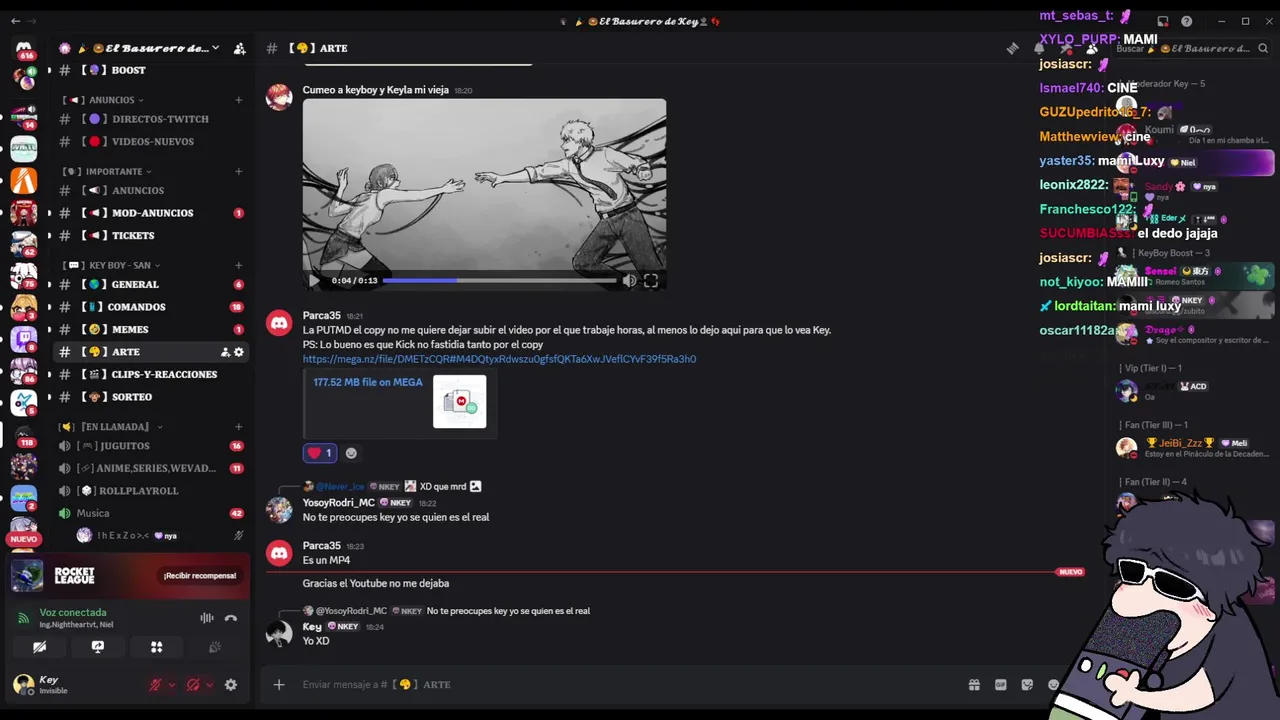Image resolution: width=1280 pixels, height=720 pixels.
Task: Open Discord help question mark
Action: click(1187, 21)
